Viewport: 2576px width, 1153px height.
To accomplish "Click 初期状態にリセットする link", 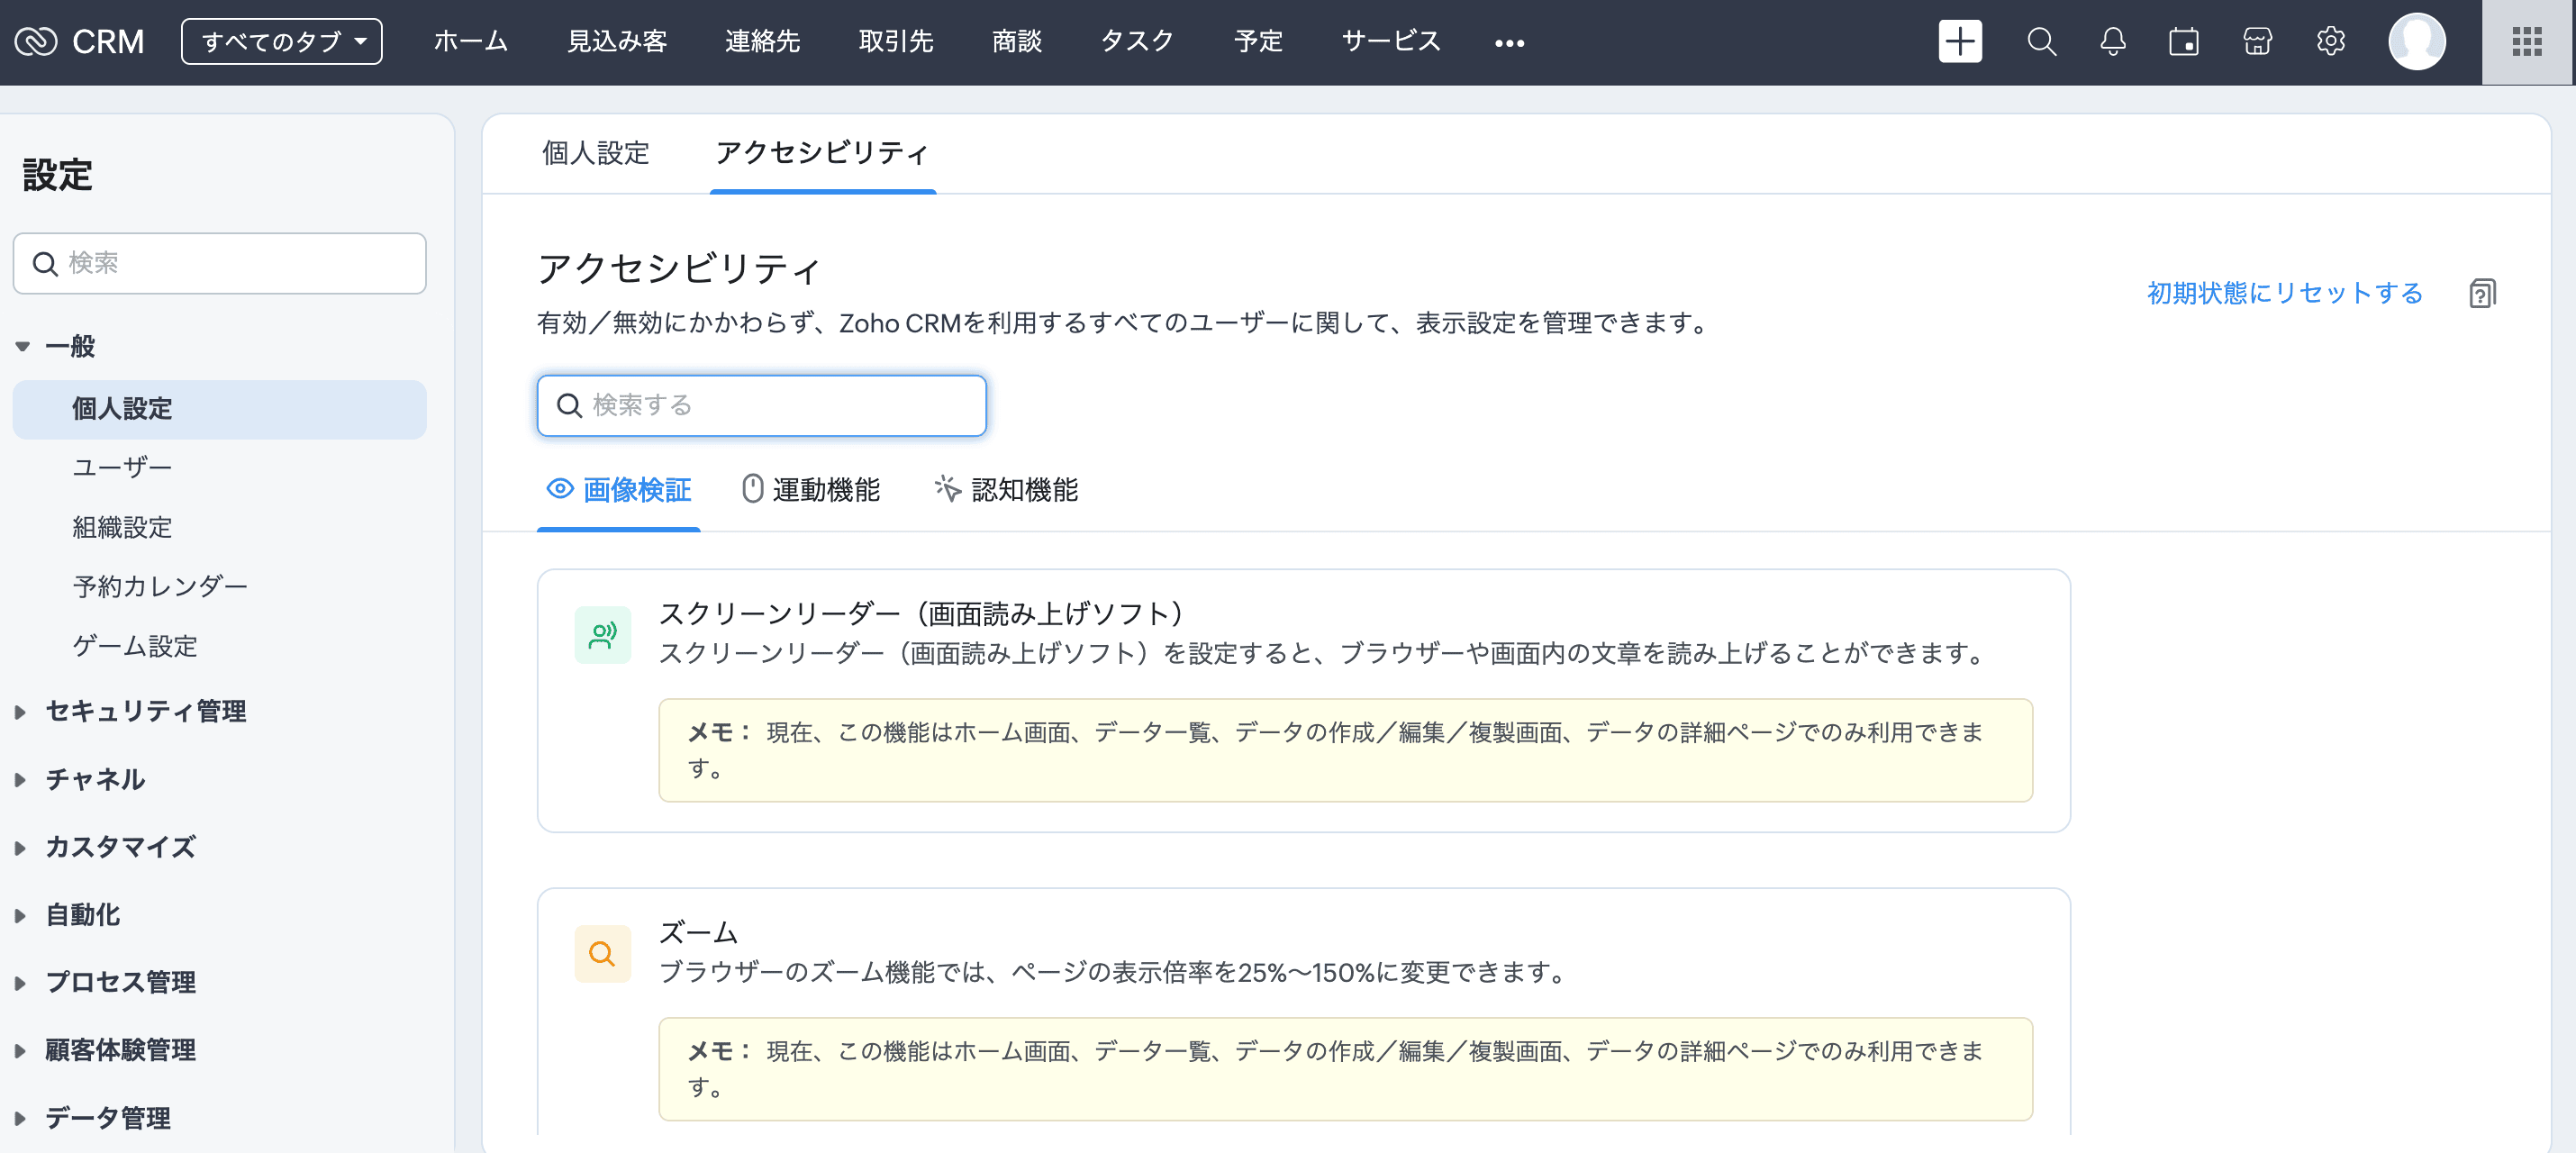I will [x=2284, y=293].
